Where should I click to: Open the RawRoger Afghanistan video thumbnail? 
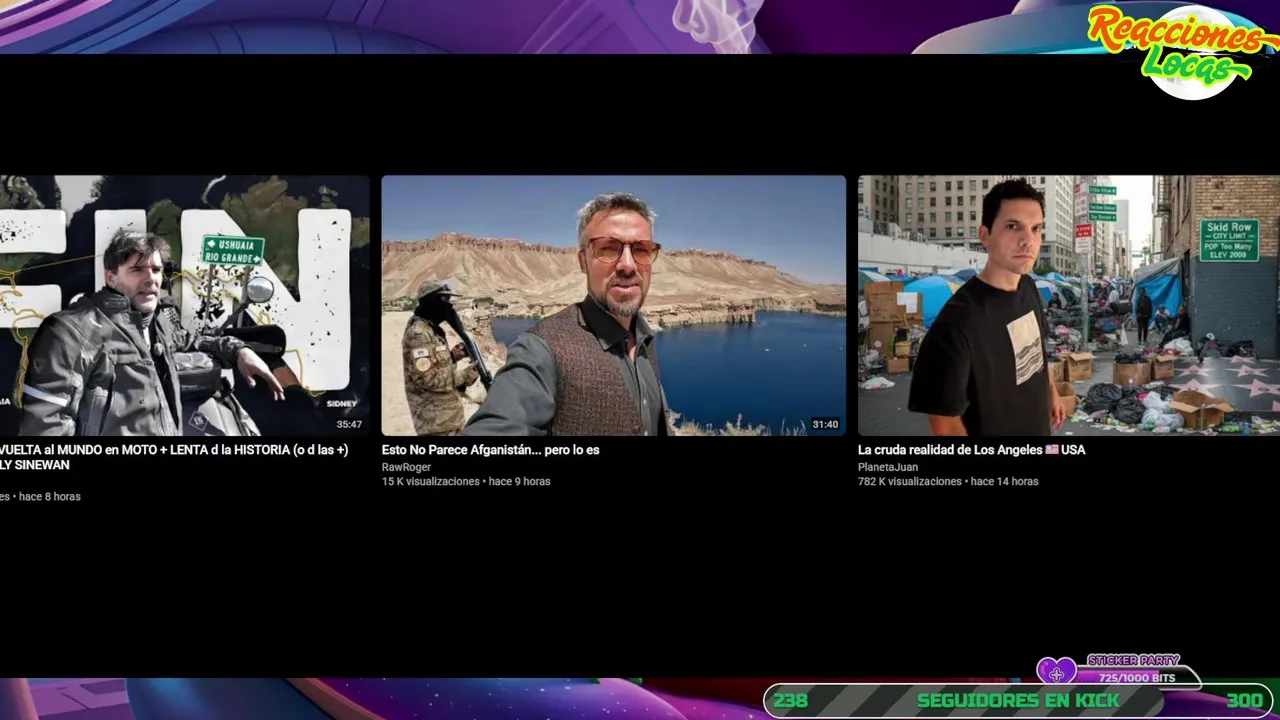tap(613, 305)
